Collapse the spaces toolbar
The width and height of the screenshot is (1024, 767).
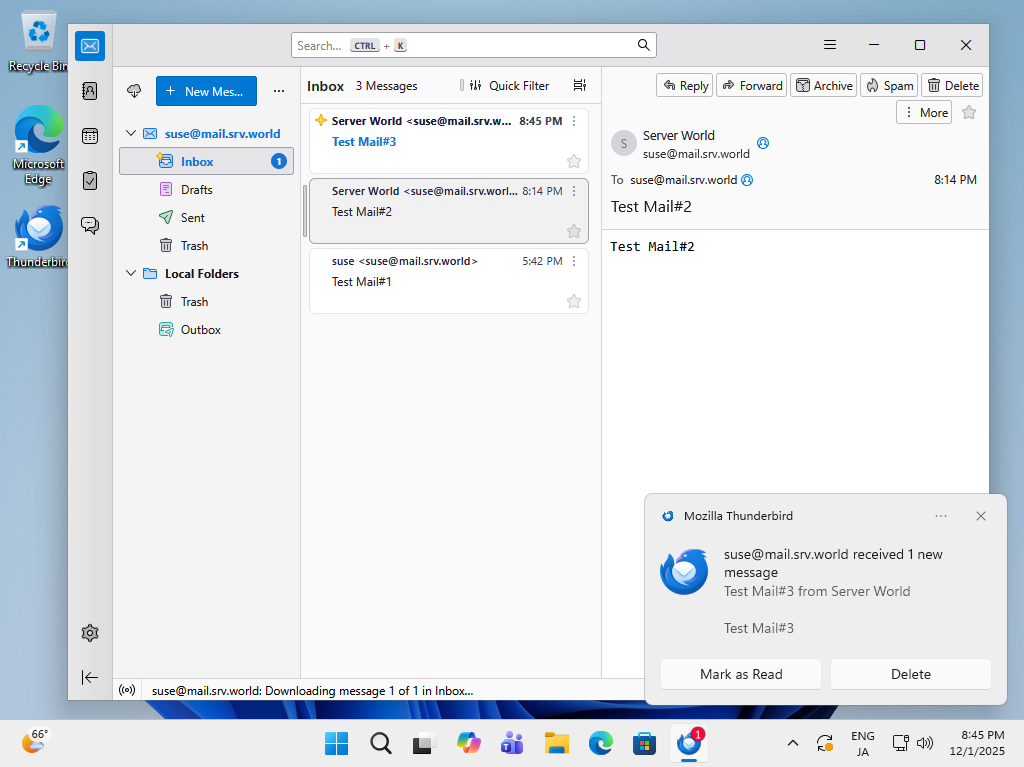90,677
